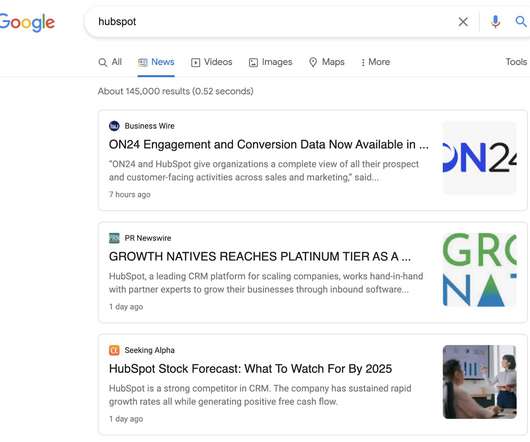
Task: Click the blue magnifier search icon
Action: click(521, 22)
